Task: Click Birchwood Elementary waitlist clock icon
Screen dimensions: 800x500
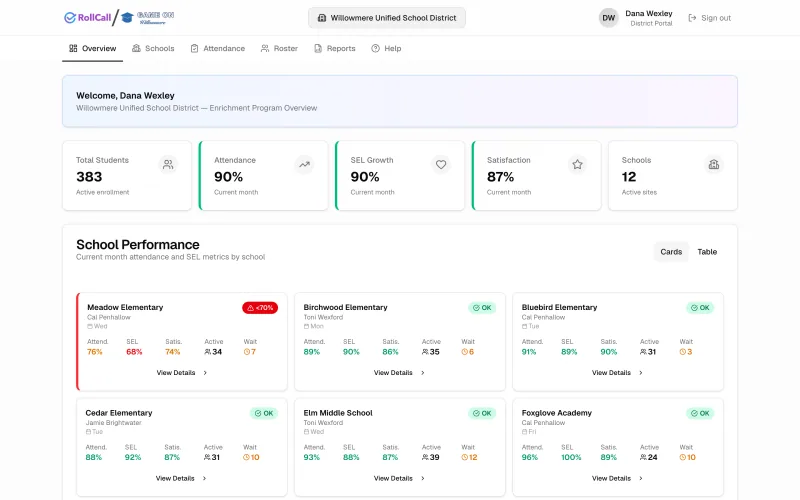Action: pos(465,352)
